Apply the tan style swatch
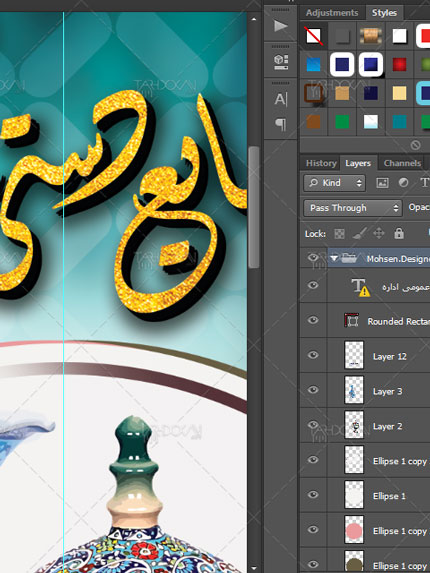 (x=342, y=93)
